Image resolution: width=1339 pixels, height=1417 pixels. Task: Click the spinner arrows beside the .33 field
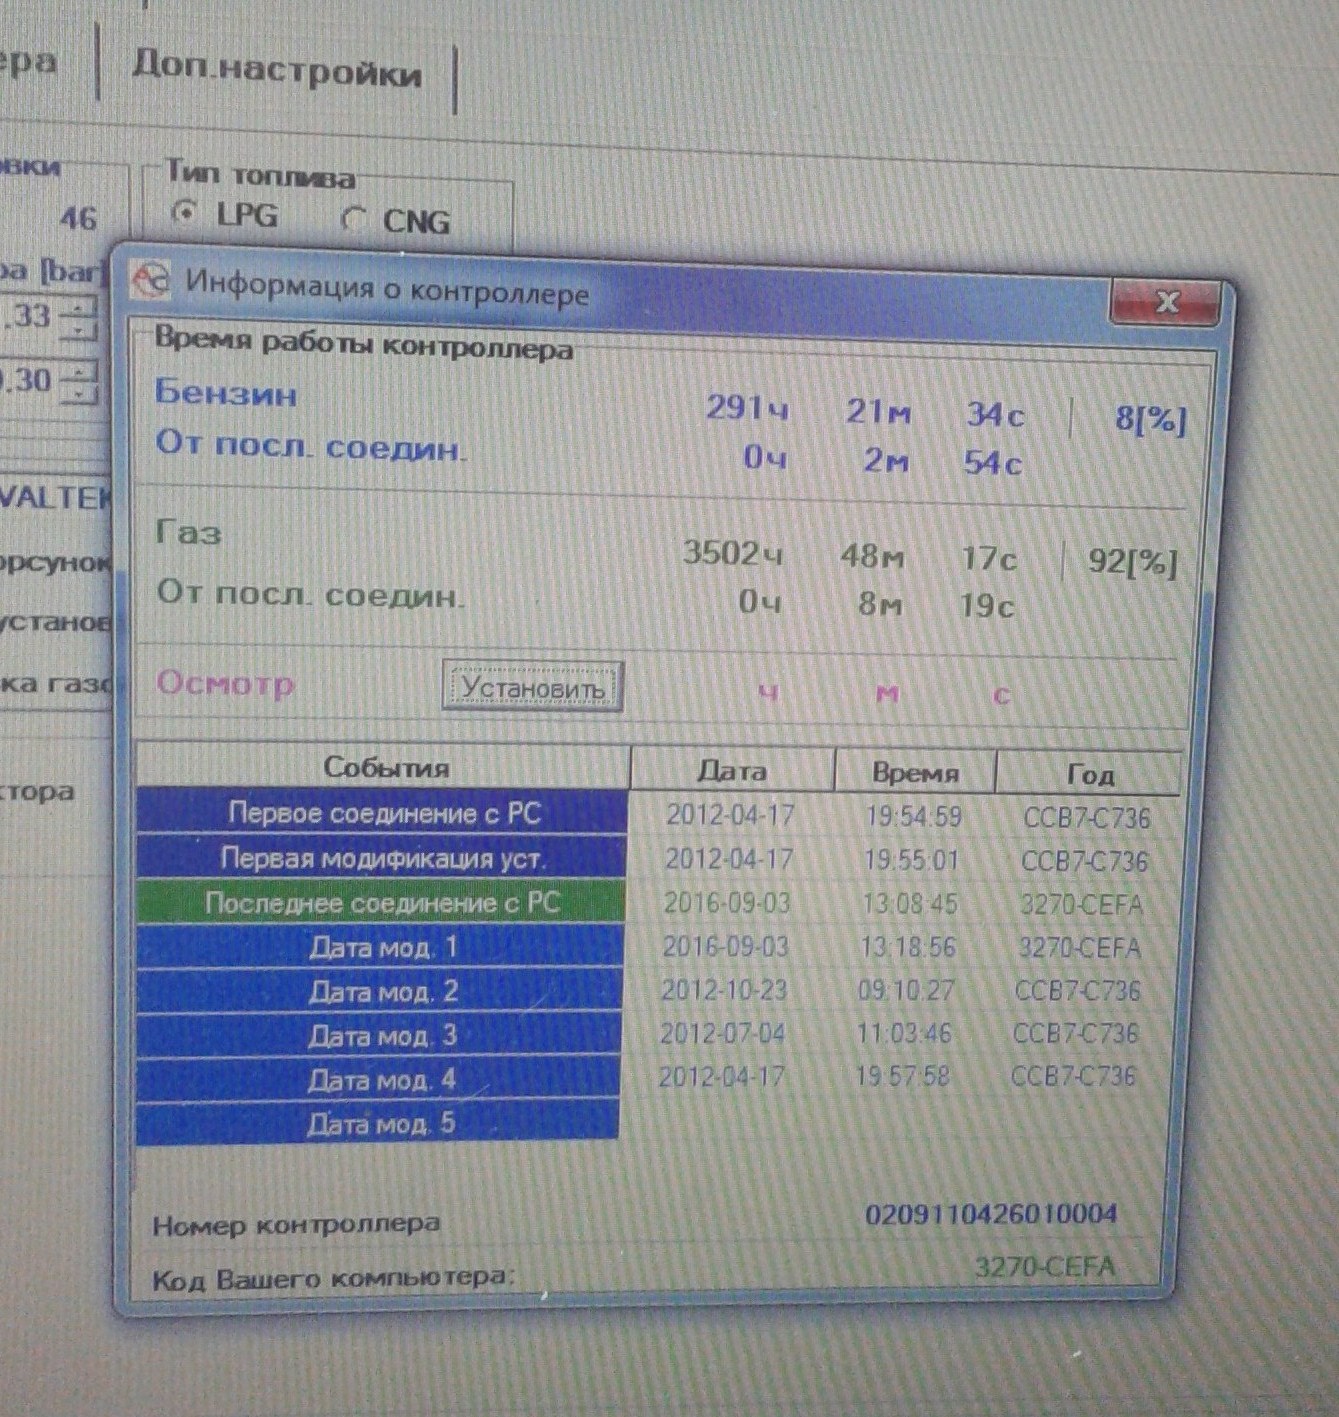[x=80, y=318]
